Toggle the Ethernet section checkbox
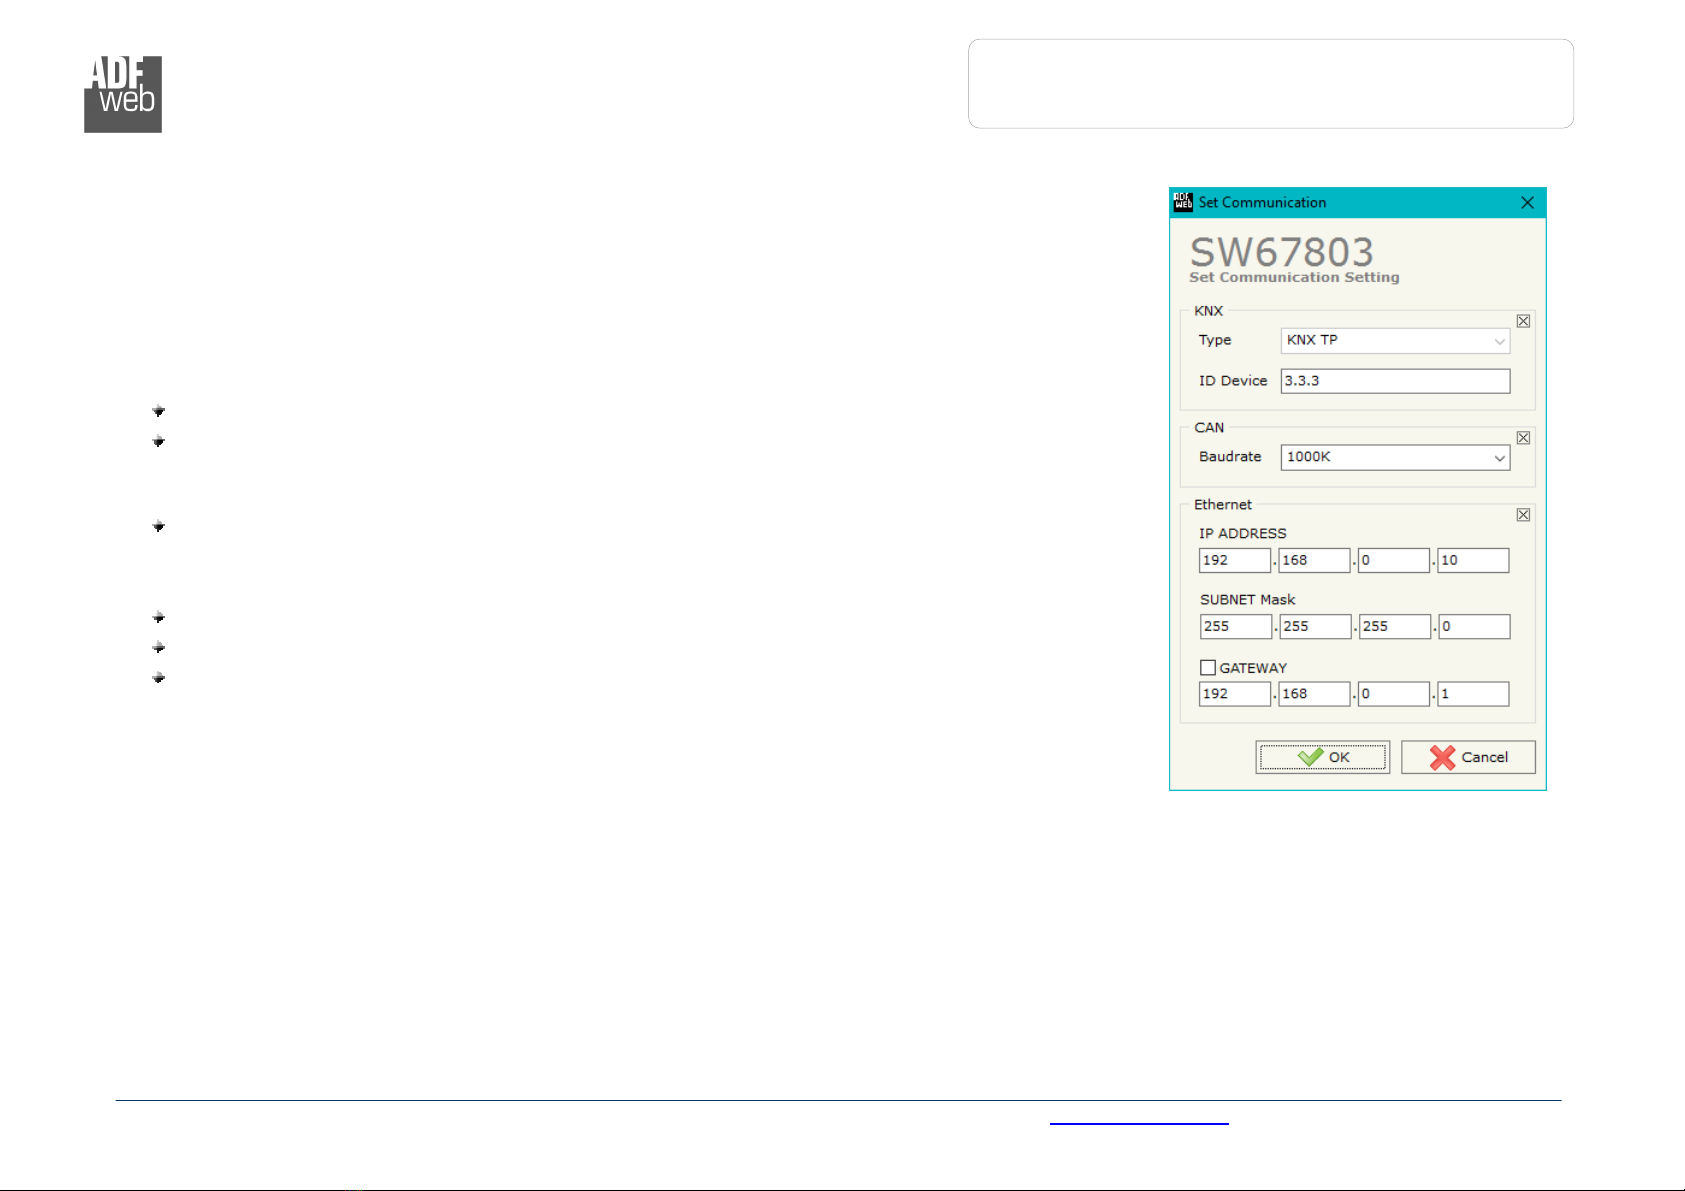The image size is (1685, 1191). click(1523, 515)
